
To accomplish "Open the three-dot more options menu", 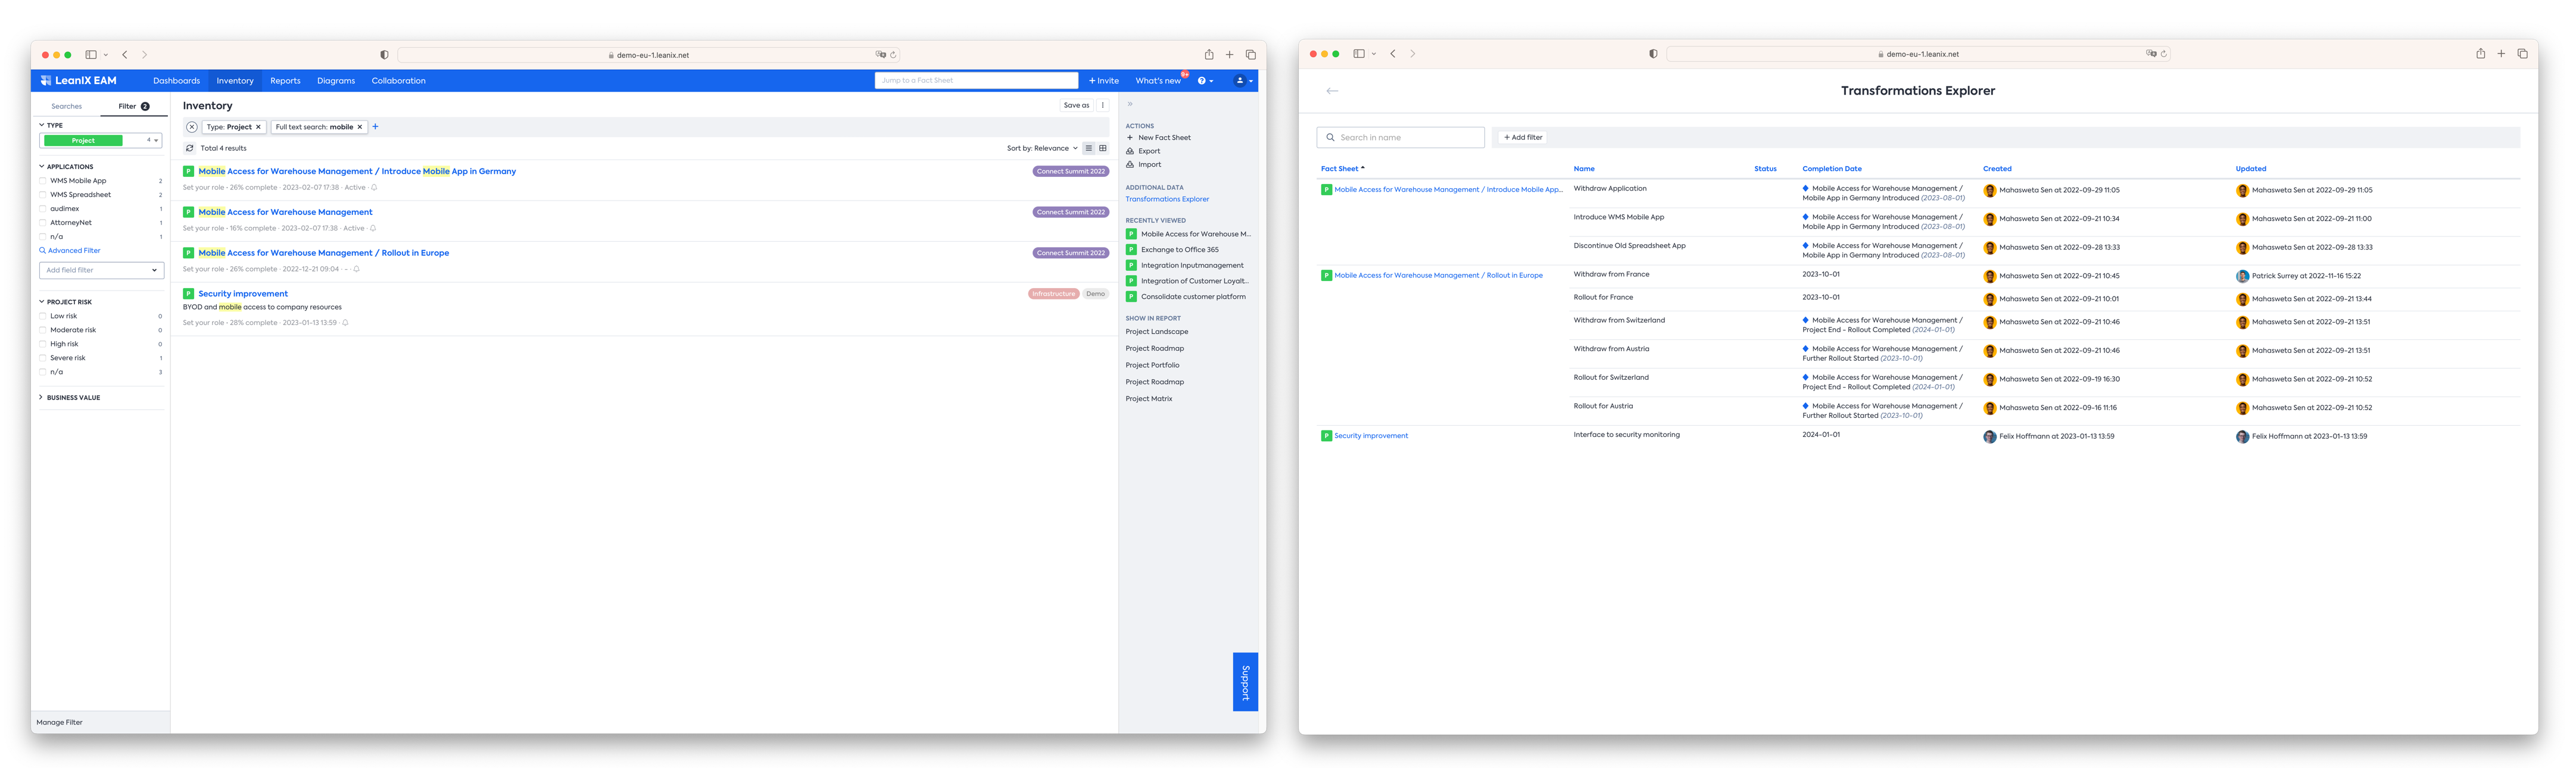I will click(1103, 105).
